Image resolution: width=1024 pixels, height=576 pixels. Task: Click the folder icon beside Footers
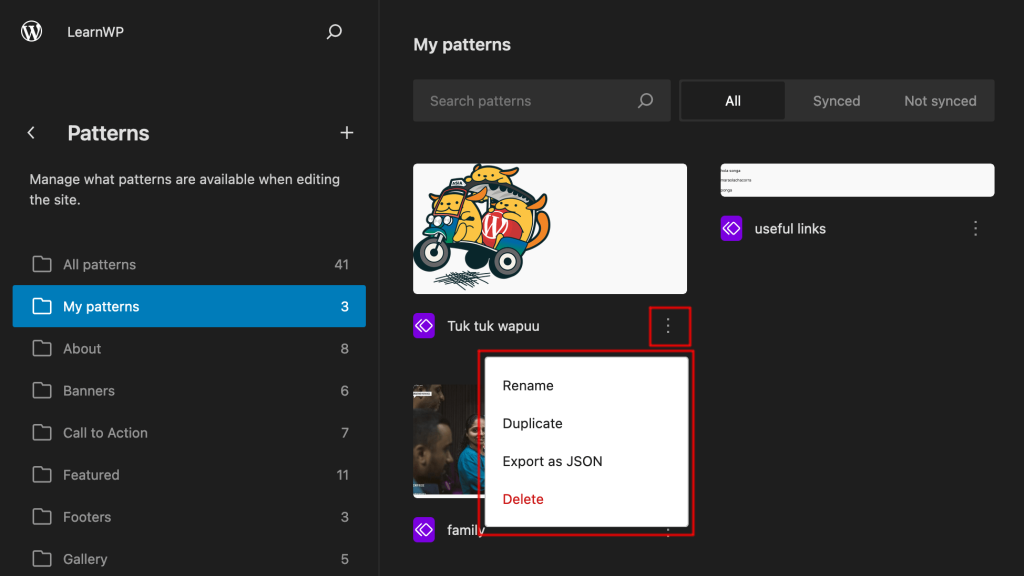click(x=41, y=517)
